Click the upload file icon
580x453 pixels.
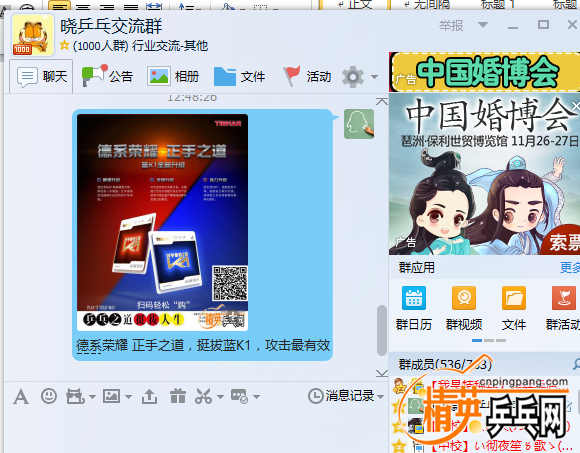[149, 396]
